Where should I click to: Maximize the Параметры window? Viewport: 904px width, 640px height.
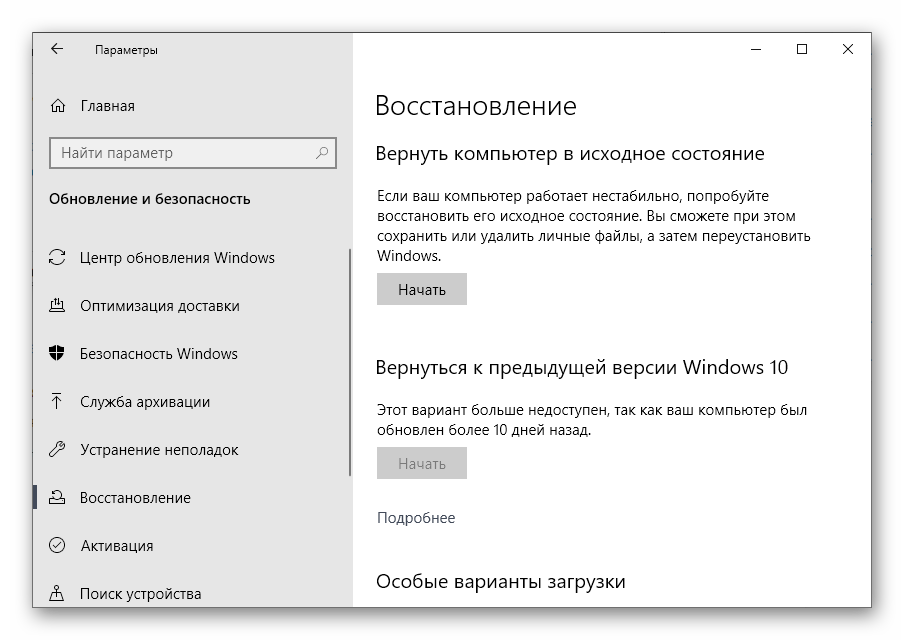coord(802,49)
